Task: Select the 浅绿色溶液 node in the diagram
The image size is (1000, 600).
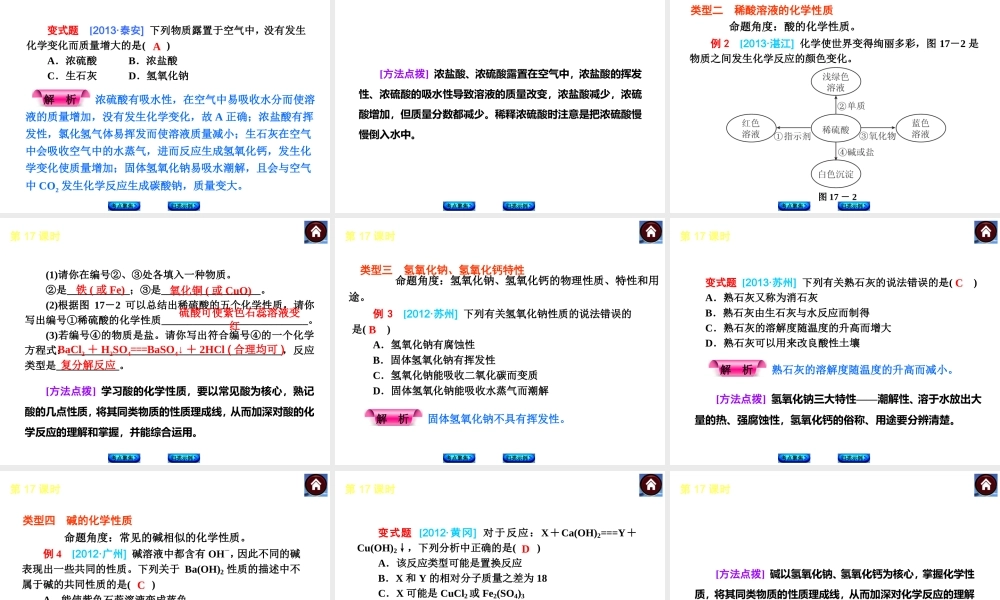Action: coord(835,82)
